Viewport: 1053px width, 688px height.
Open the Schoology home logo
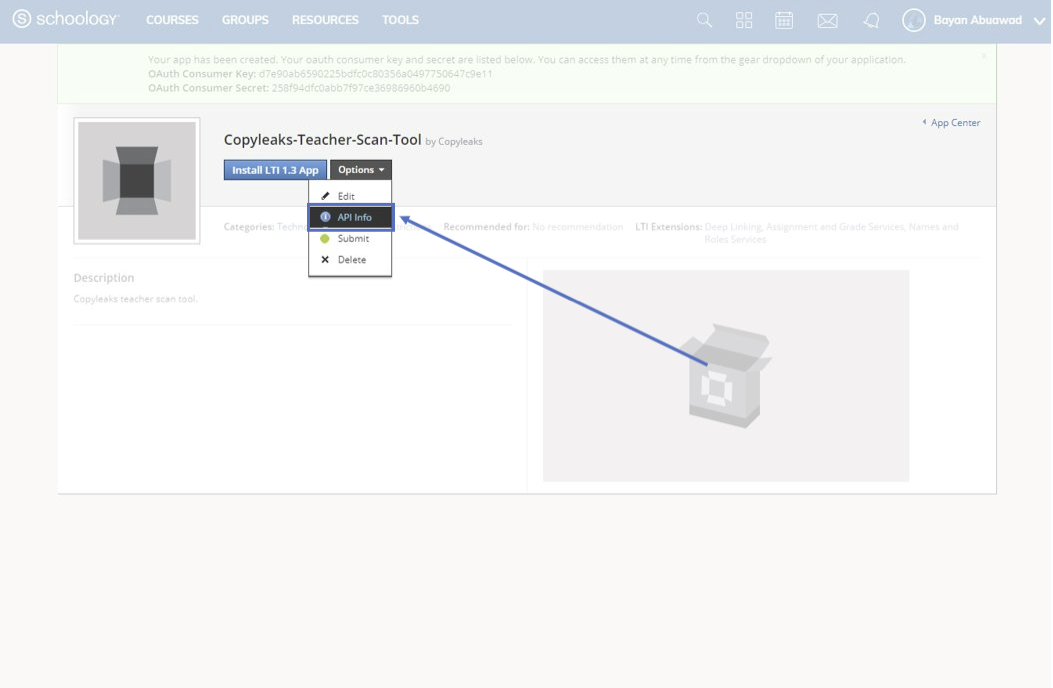tap(65, 19)
